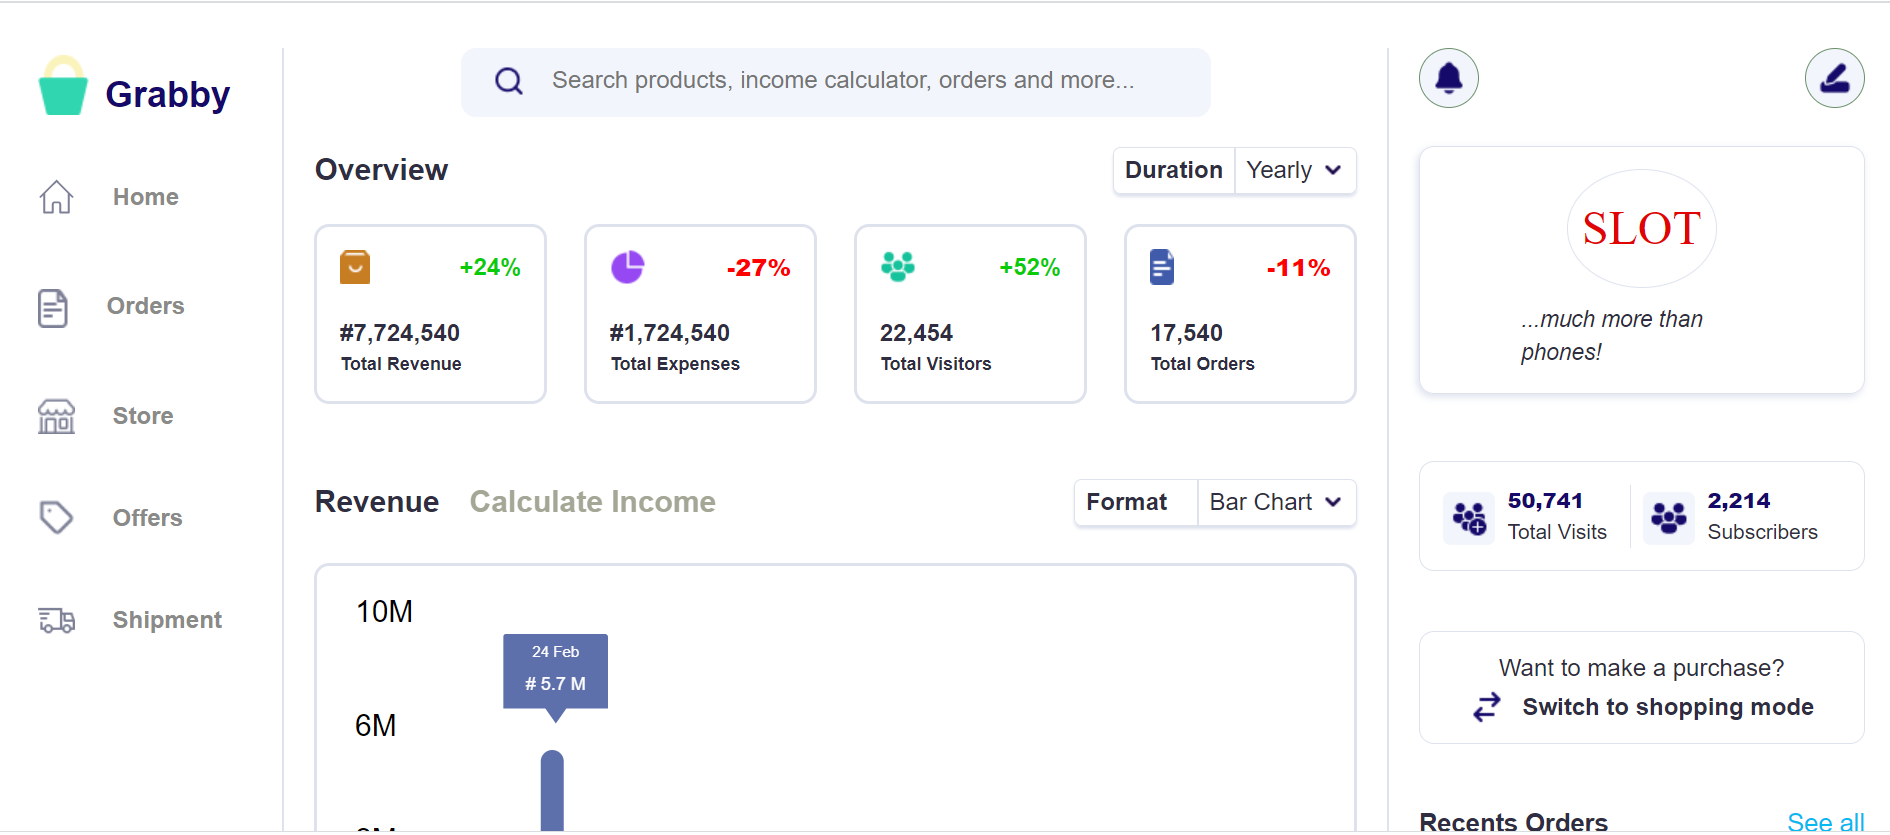Screen dimensions: 1890x835
Task: Click the -27% expenses change
Action: point(759,268)
